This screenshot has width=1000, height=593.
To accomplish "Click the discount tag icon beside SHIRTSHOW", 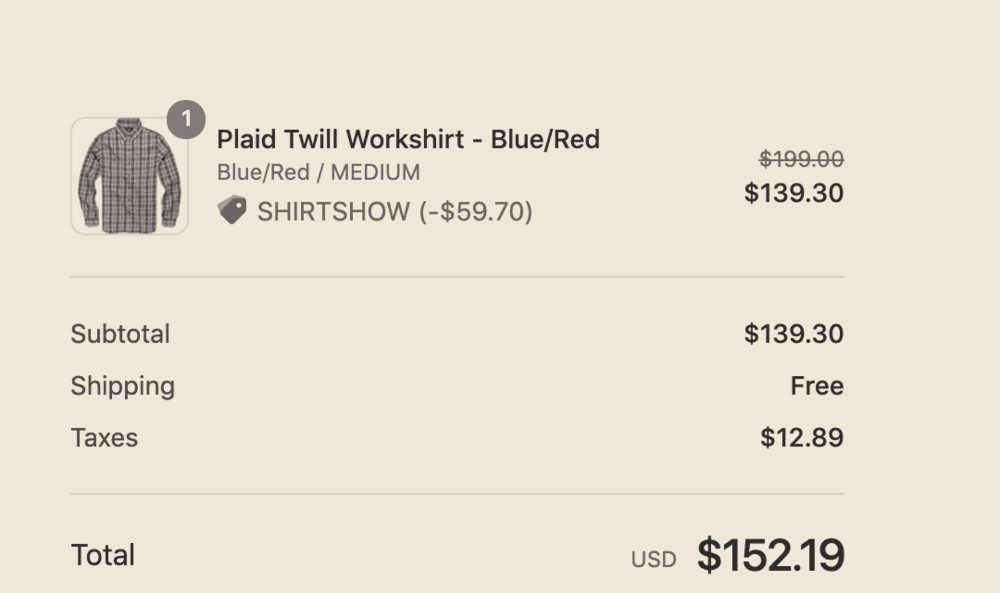I will coord(232,210).
